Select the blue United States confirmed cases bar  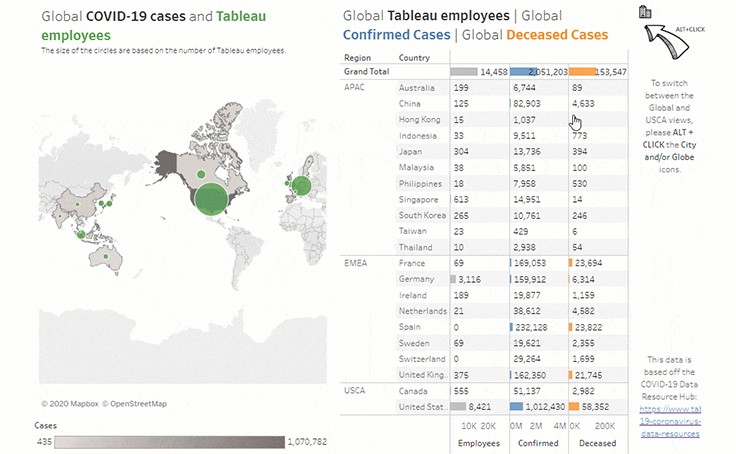click(517, 407)
